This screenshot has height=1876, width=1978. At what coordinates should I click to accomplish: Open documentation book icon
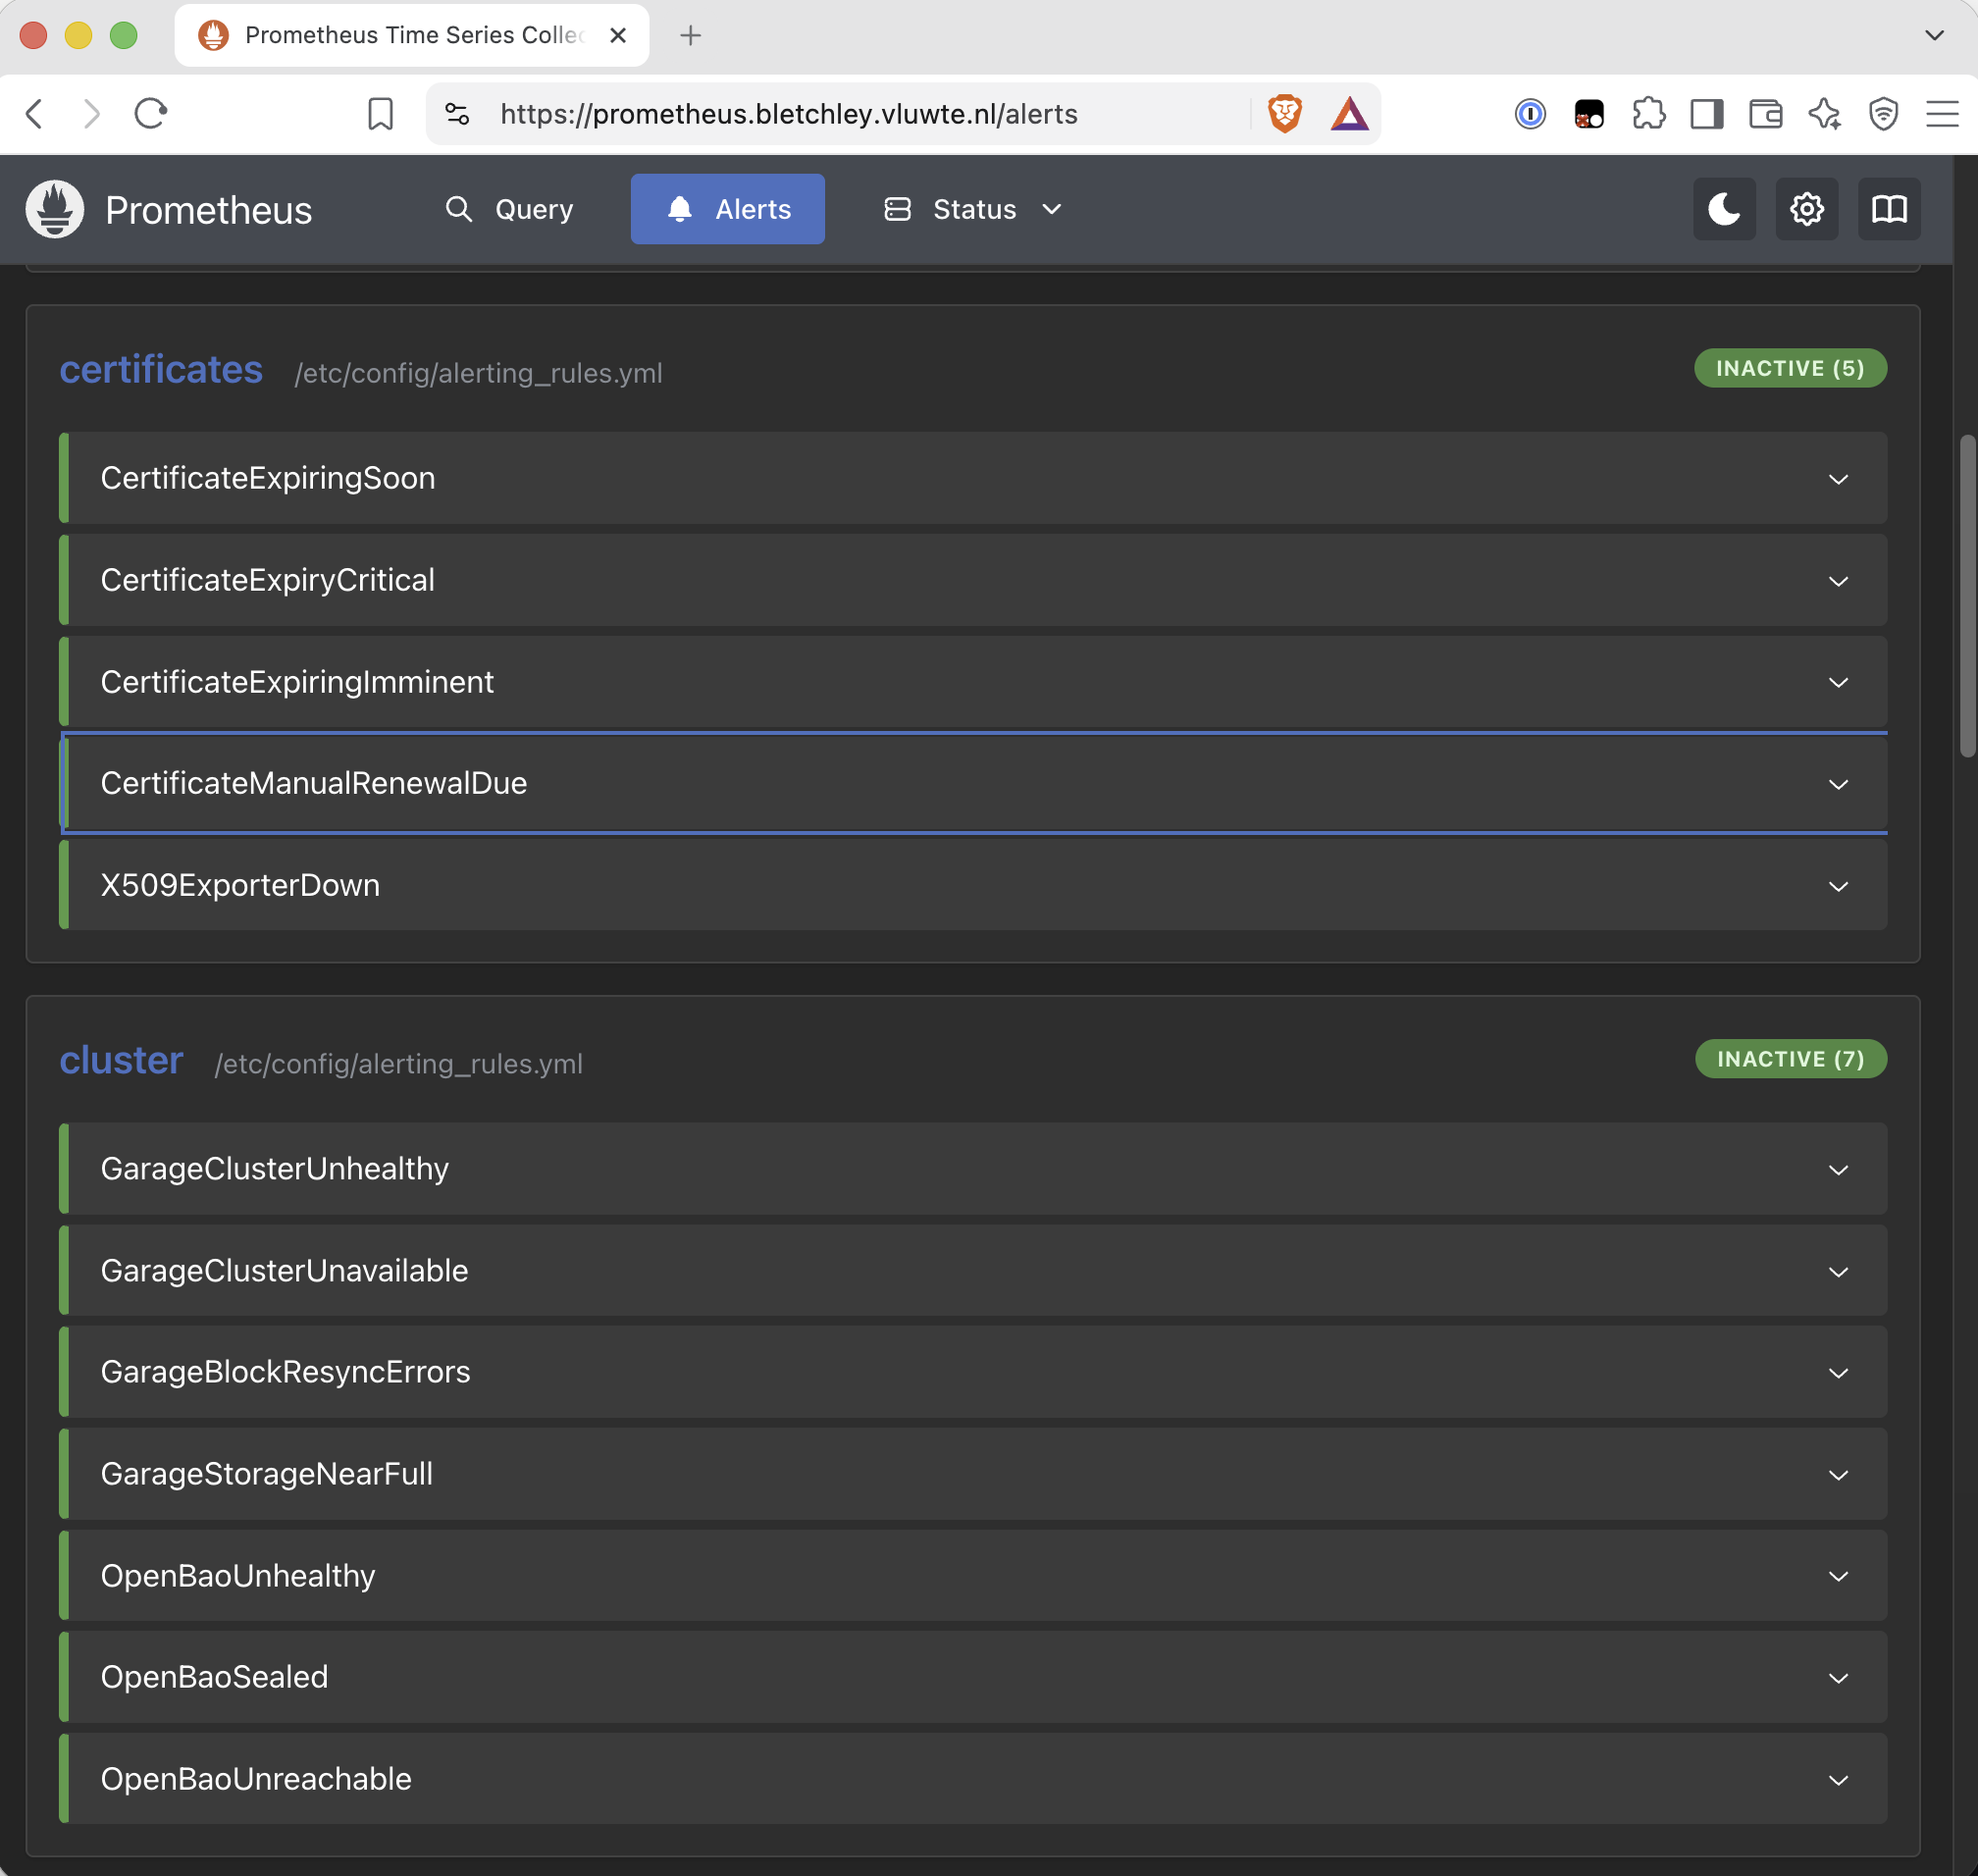coord(1889,209)
